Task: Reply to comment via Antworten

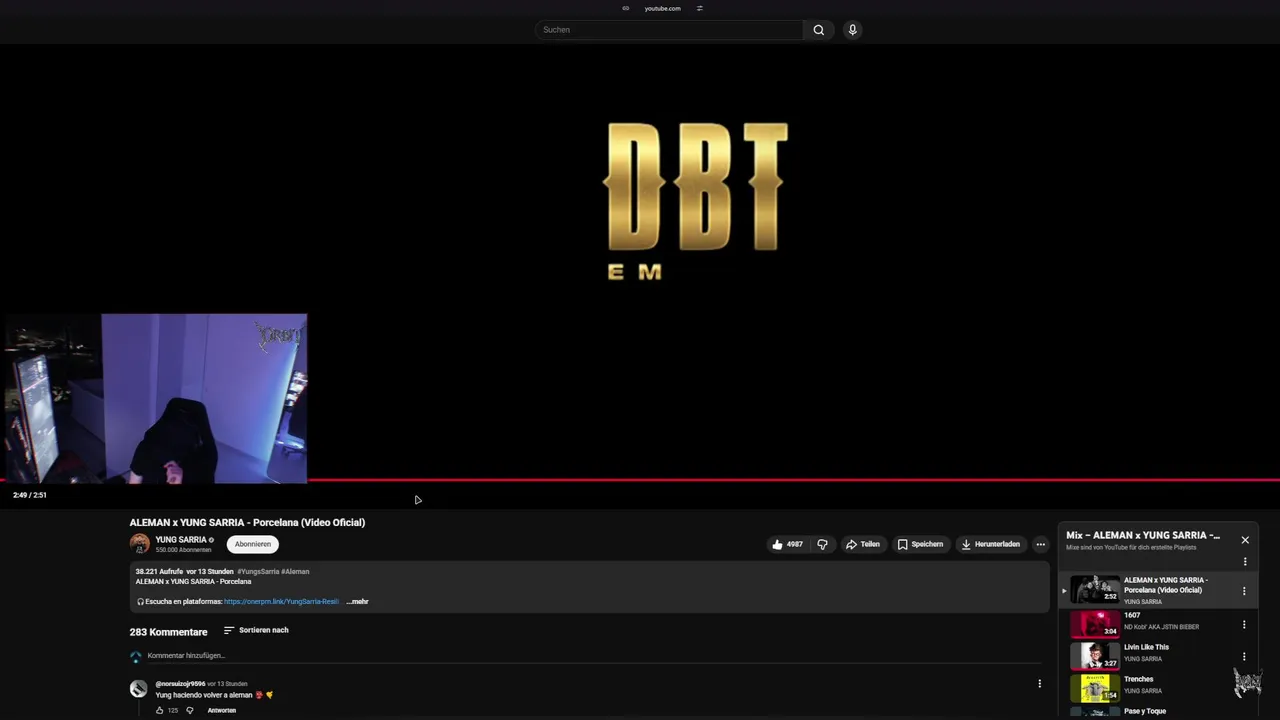Action: tap(222, 710)
